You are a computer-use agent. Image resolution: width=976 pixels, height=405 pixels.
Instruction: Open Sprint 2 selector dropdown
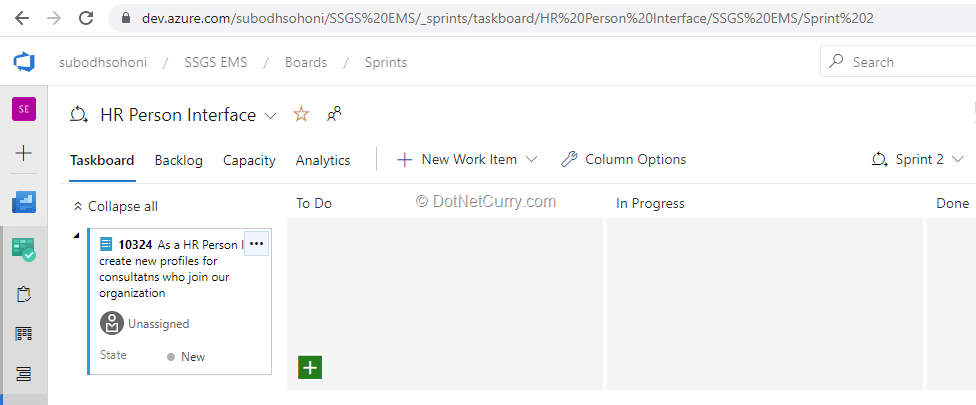pyautogui.click(x=918, y=159)
